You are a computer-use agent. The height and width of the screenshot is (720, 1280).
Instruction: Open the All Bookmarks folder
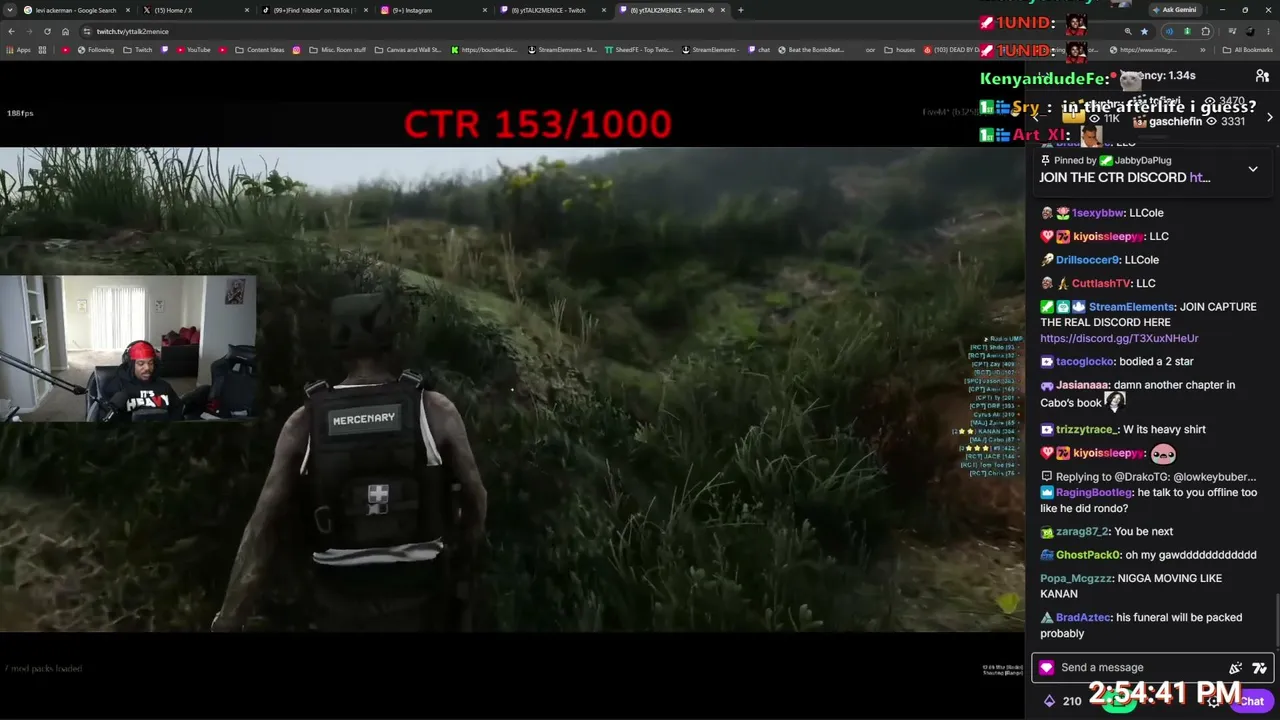(1248, 50)
